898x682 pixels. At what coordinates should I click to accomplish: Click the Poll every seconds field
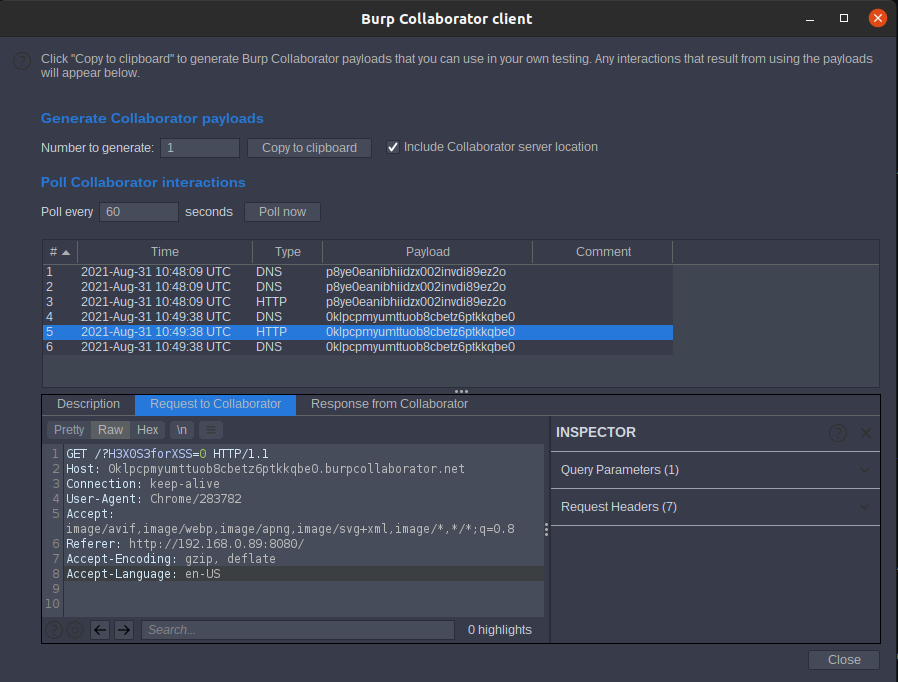pos(139,212)
